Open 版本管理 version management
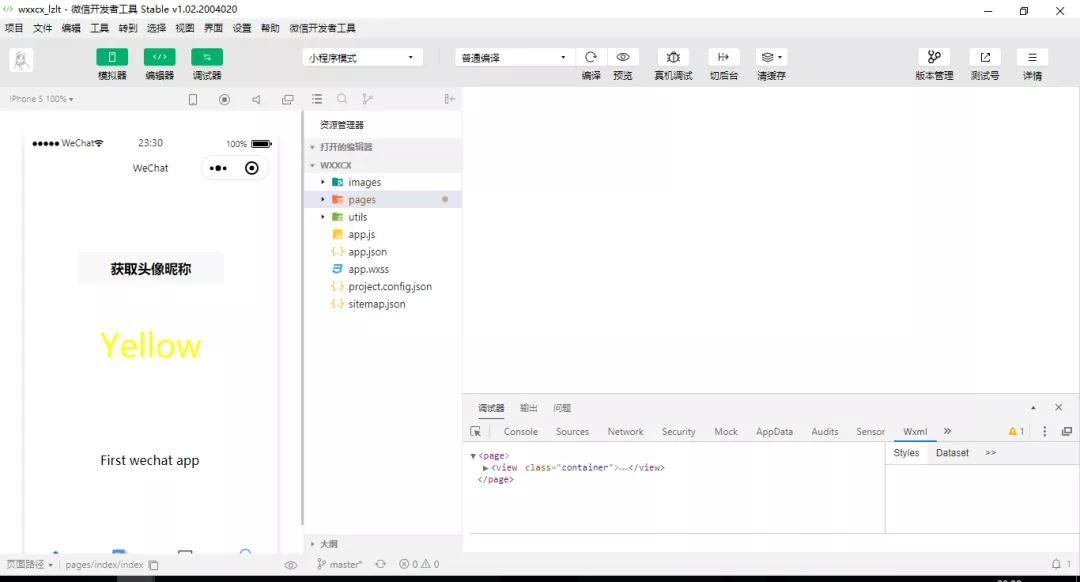The width and height of the screenshot is (1080, 582). click(934, 63)
